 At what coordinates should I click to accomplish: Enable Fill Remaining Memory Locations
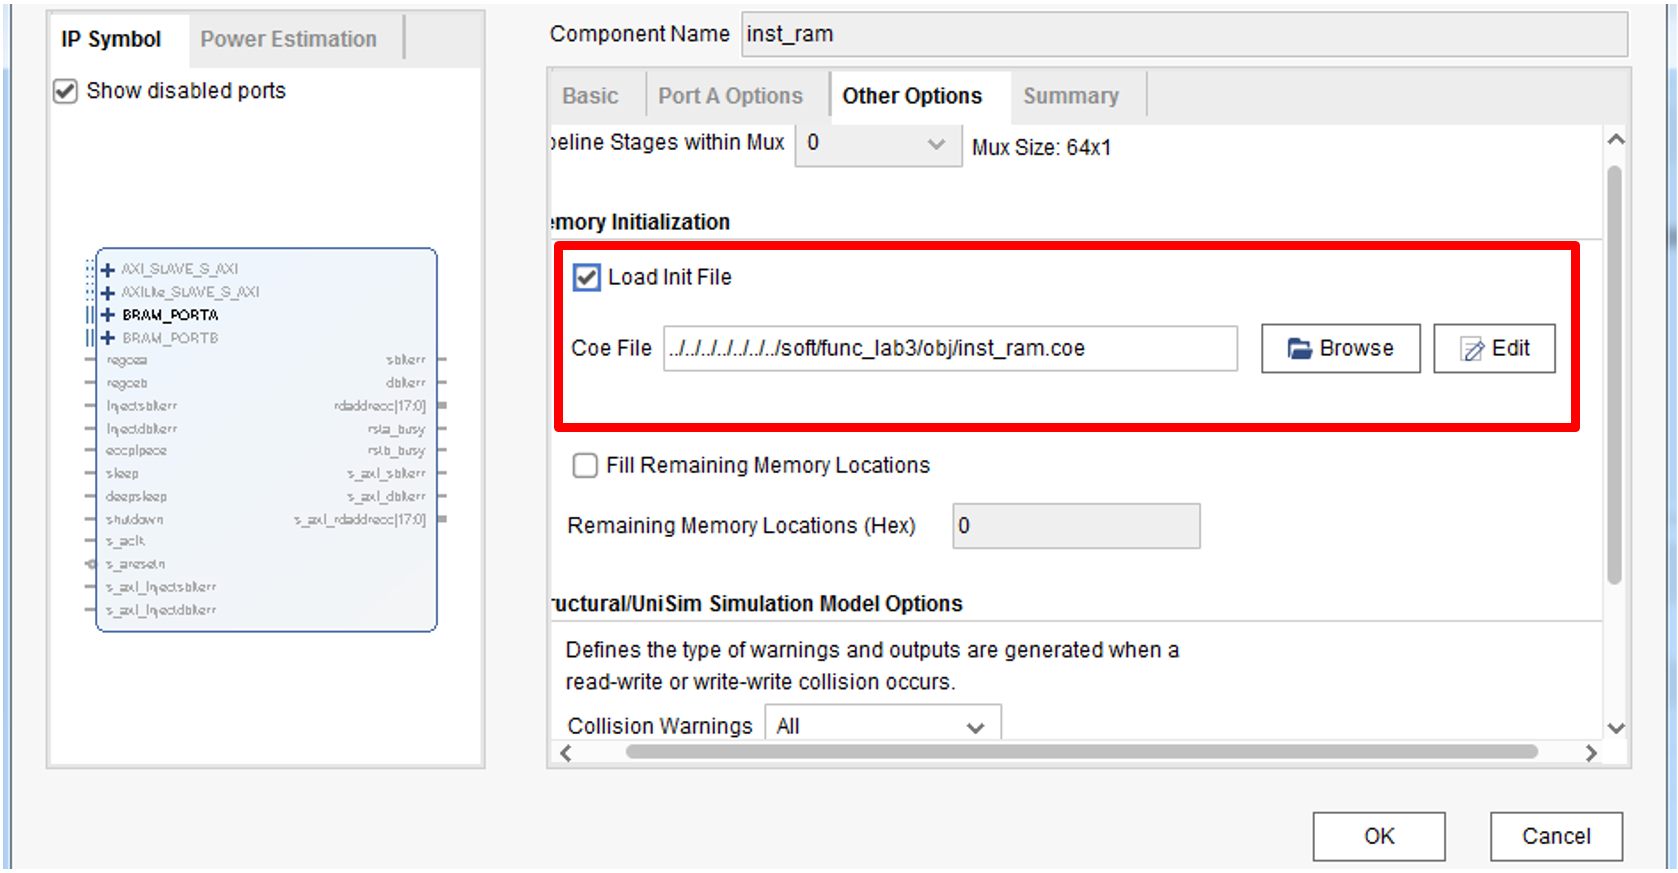585,466
